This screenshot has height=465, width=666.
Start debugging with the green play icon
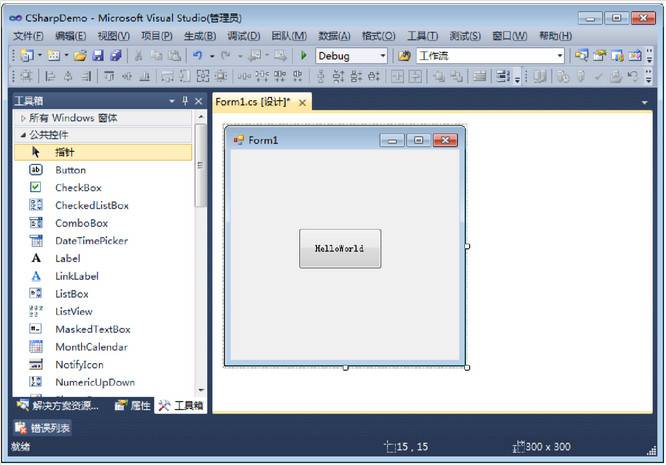point(304,56)
